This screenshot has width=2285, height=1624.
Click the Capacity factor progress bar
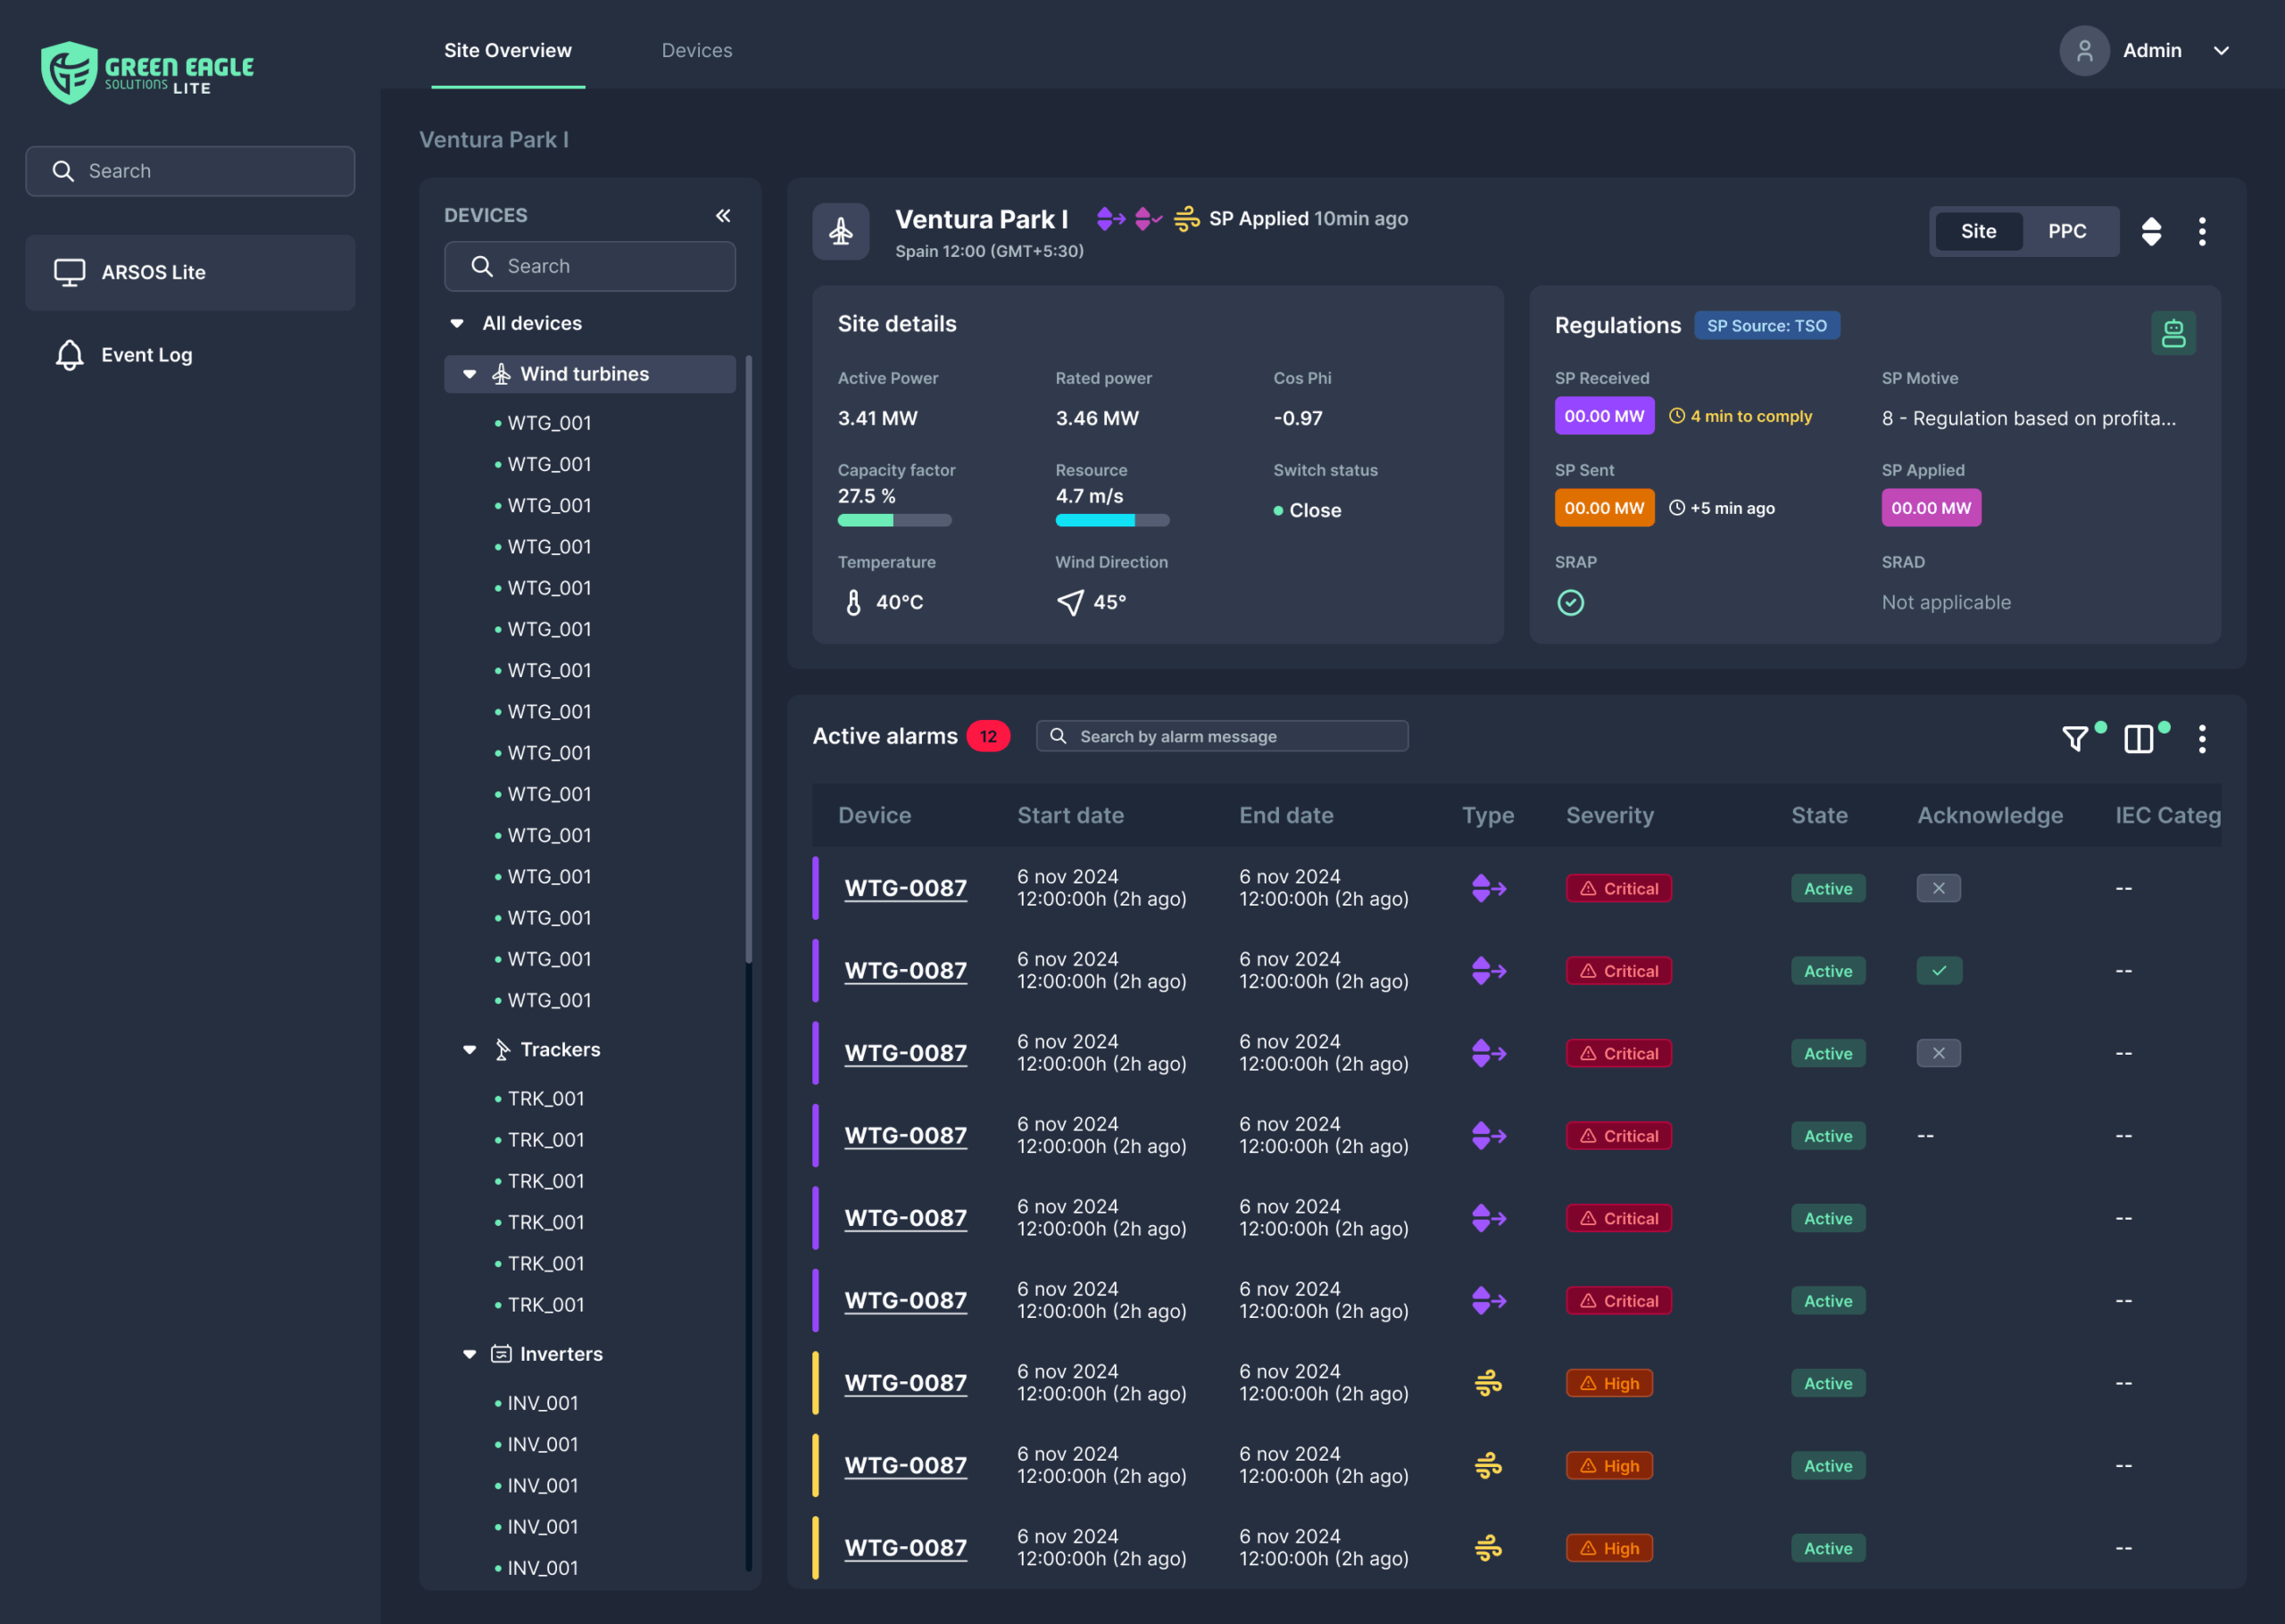tap(894, 520)
